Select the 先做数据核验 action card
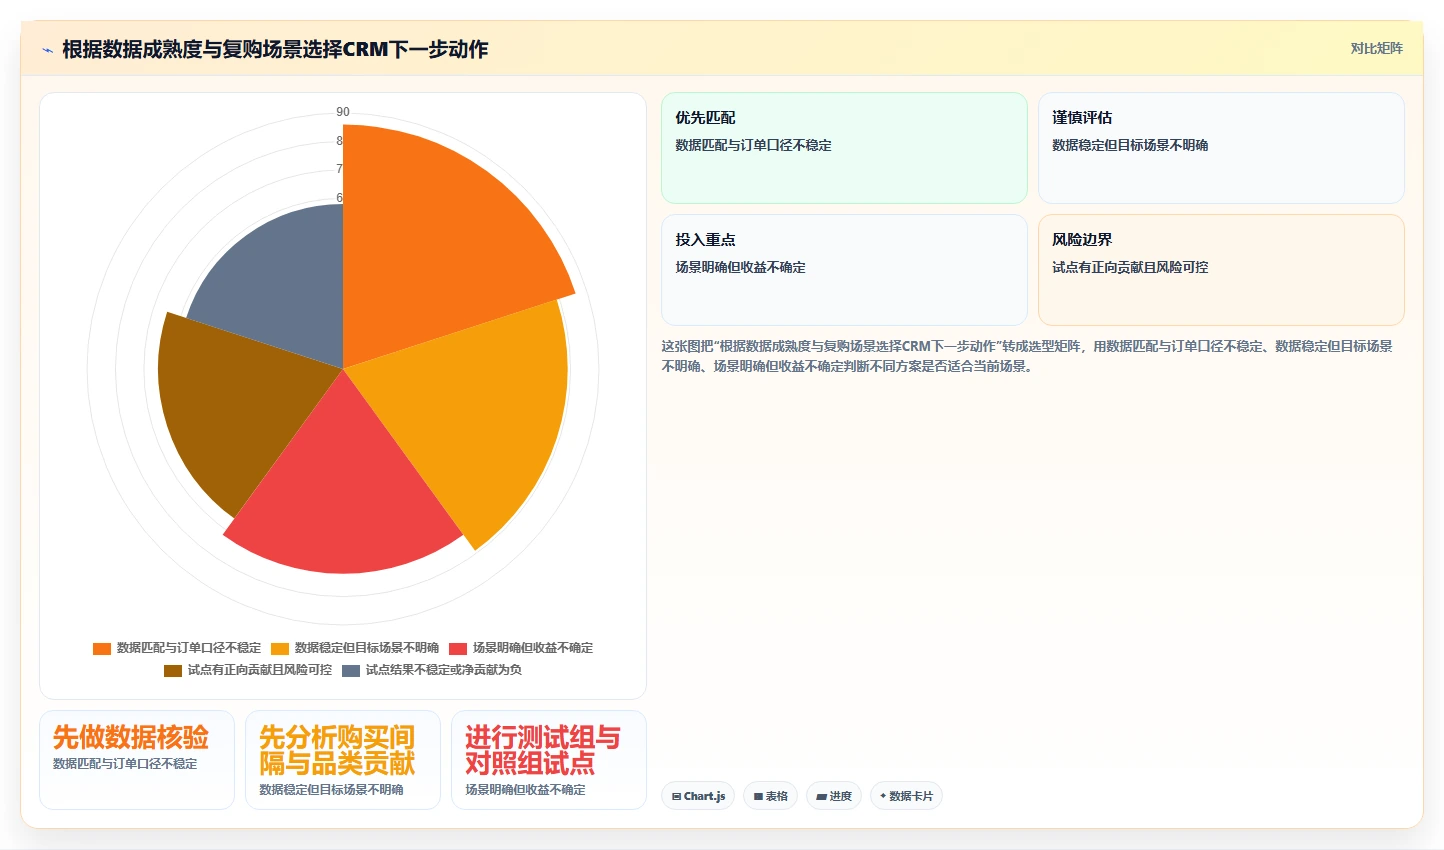The width and height of the screenshot is (1444, 850). (137, 760)
